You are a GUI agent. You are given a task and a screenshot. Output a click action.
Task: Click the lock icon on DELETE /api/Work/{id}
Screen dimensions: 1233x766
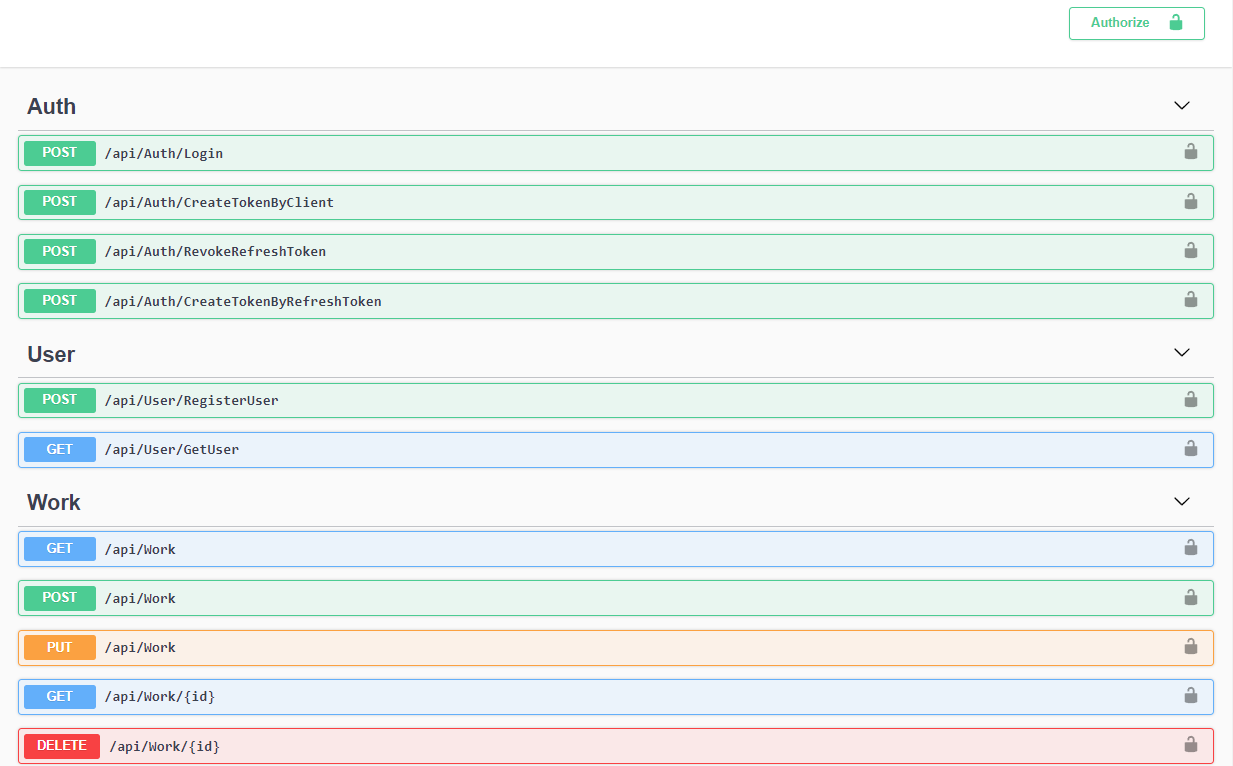(x=1190, y=745)
